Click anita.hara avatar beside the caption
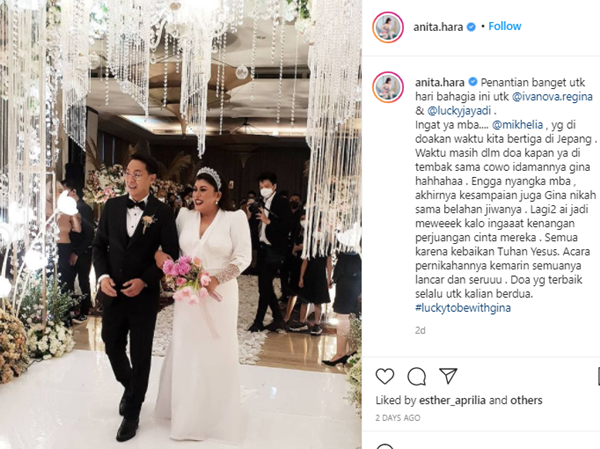 pos(388,87)
